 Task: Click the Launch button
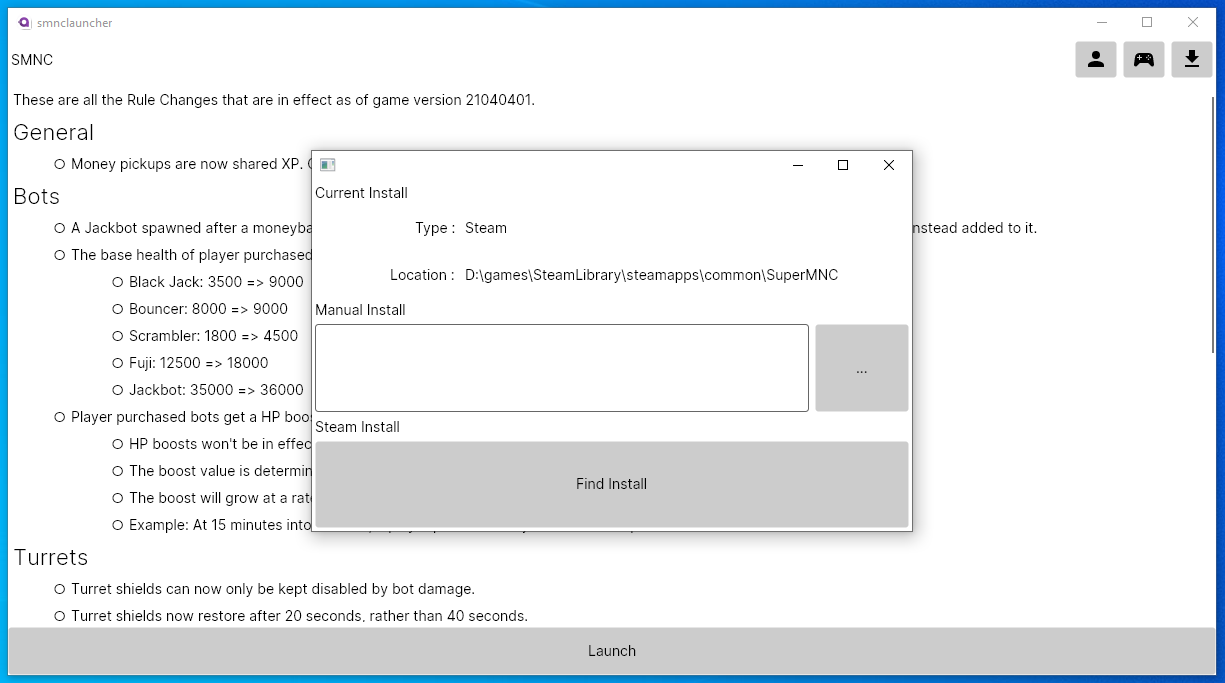coord(612,651)
